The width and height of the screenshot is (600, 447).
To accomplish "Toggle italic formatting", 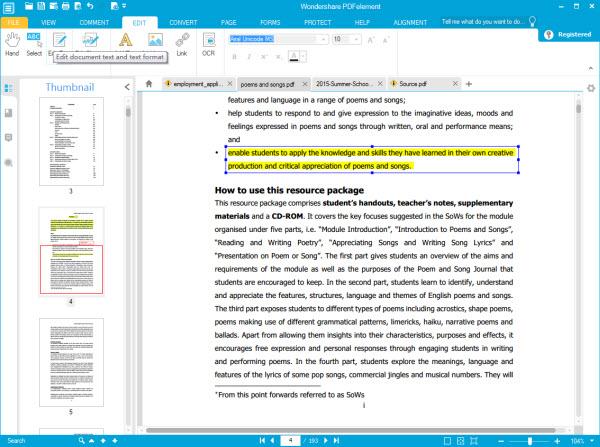I will click(x=249, y=57).
